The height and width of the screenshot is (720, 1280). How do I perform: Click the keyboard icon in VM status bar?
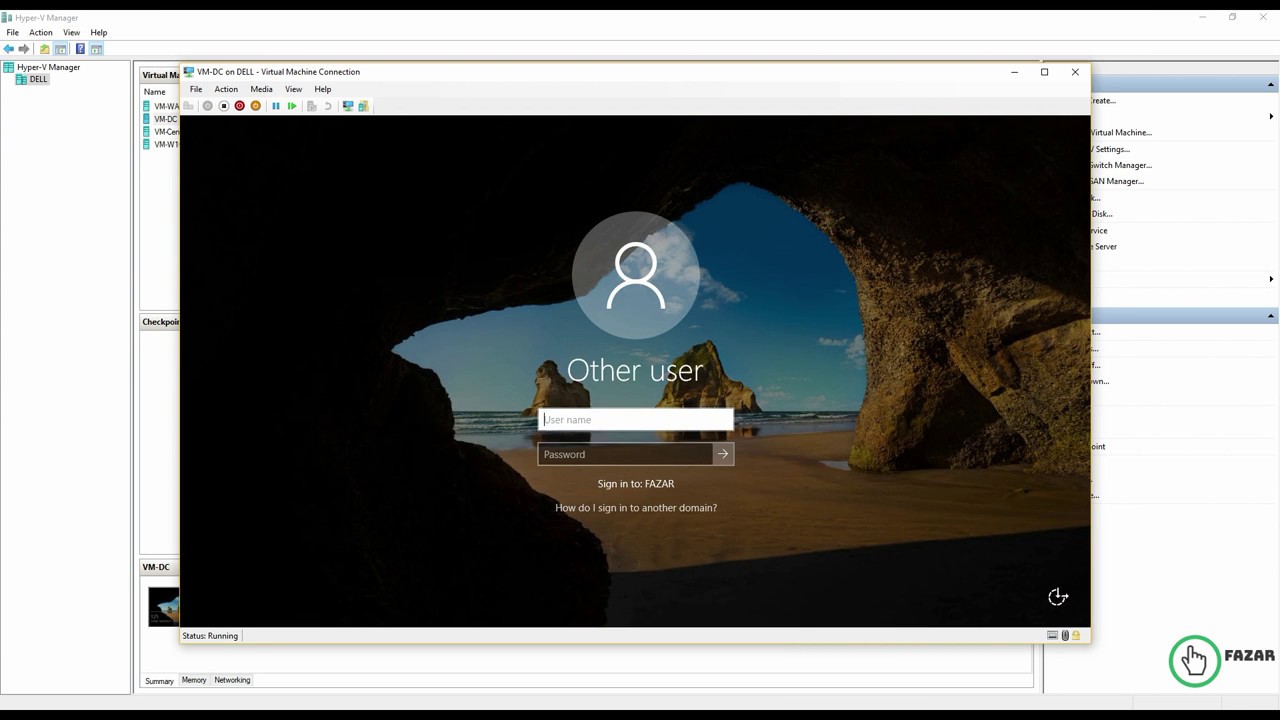tap(1052, 636)
